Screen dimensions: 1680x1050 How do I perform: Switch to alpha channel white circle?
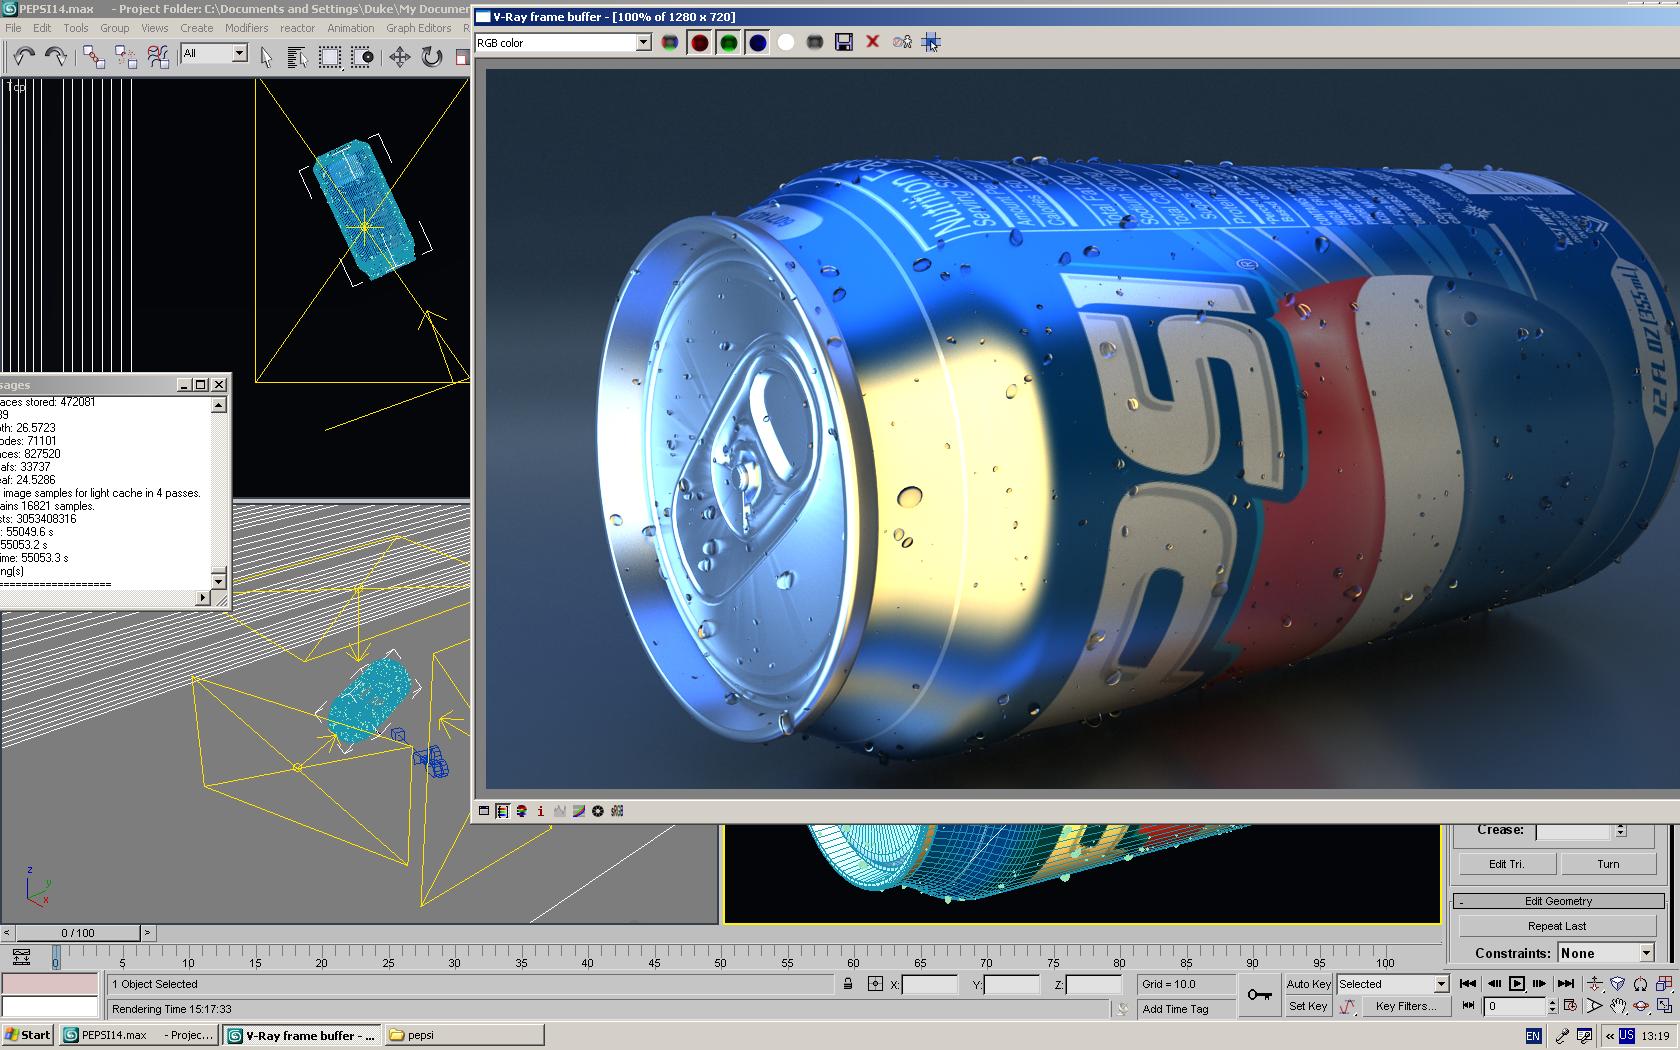786,42
